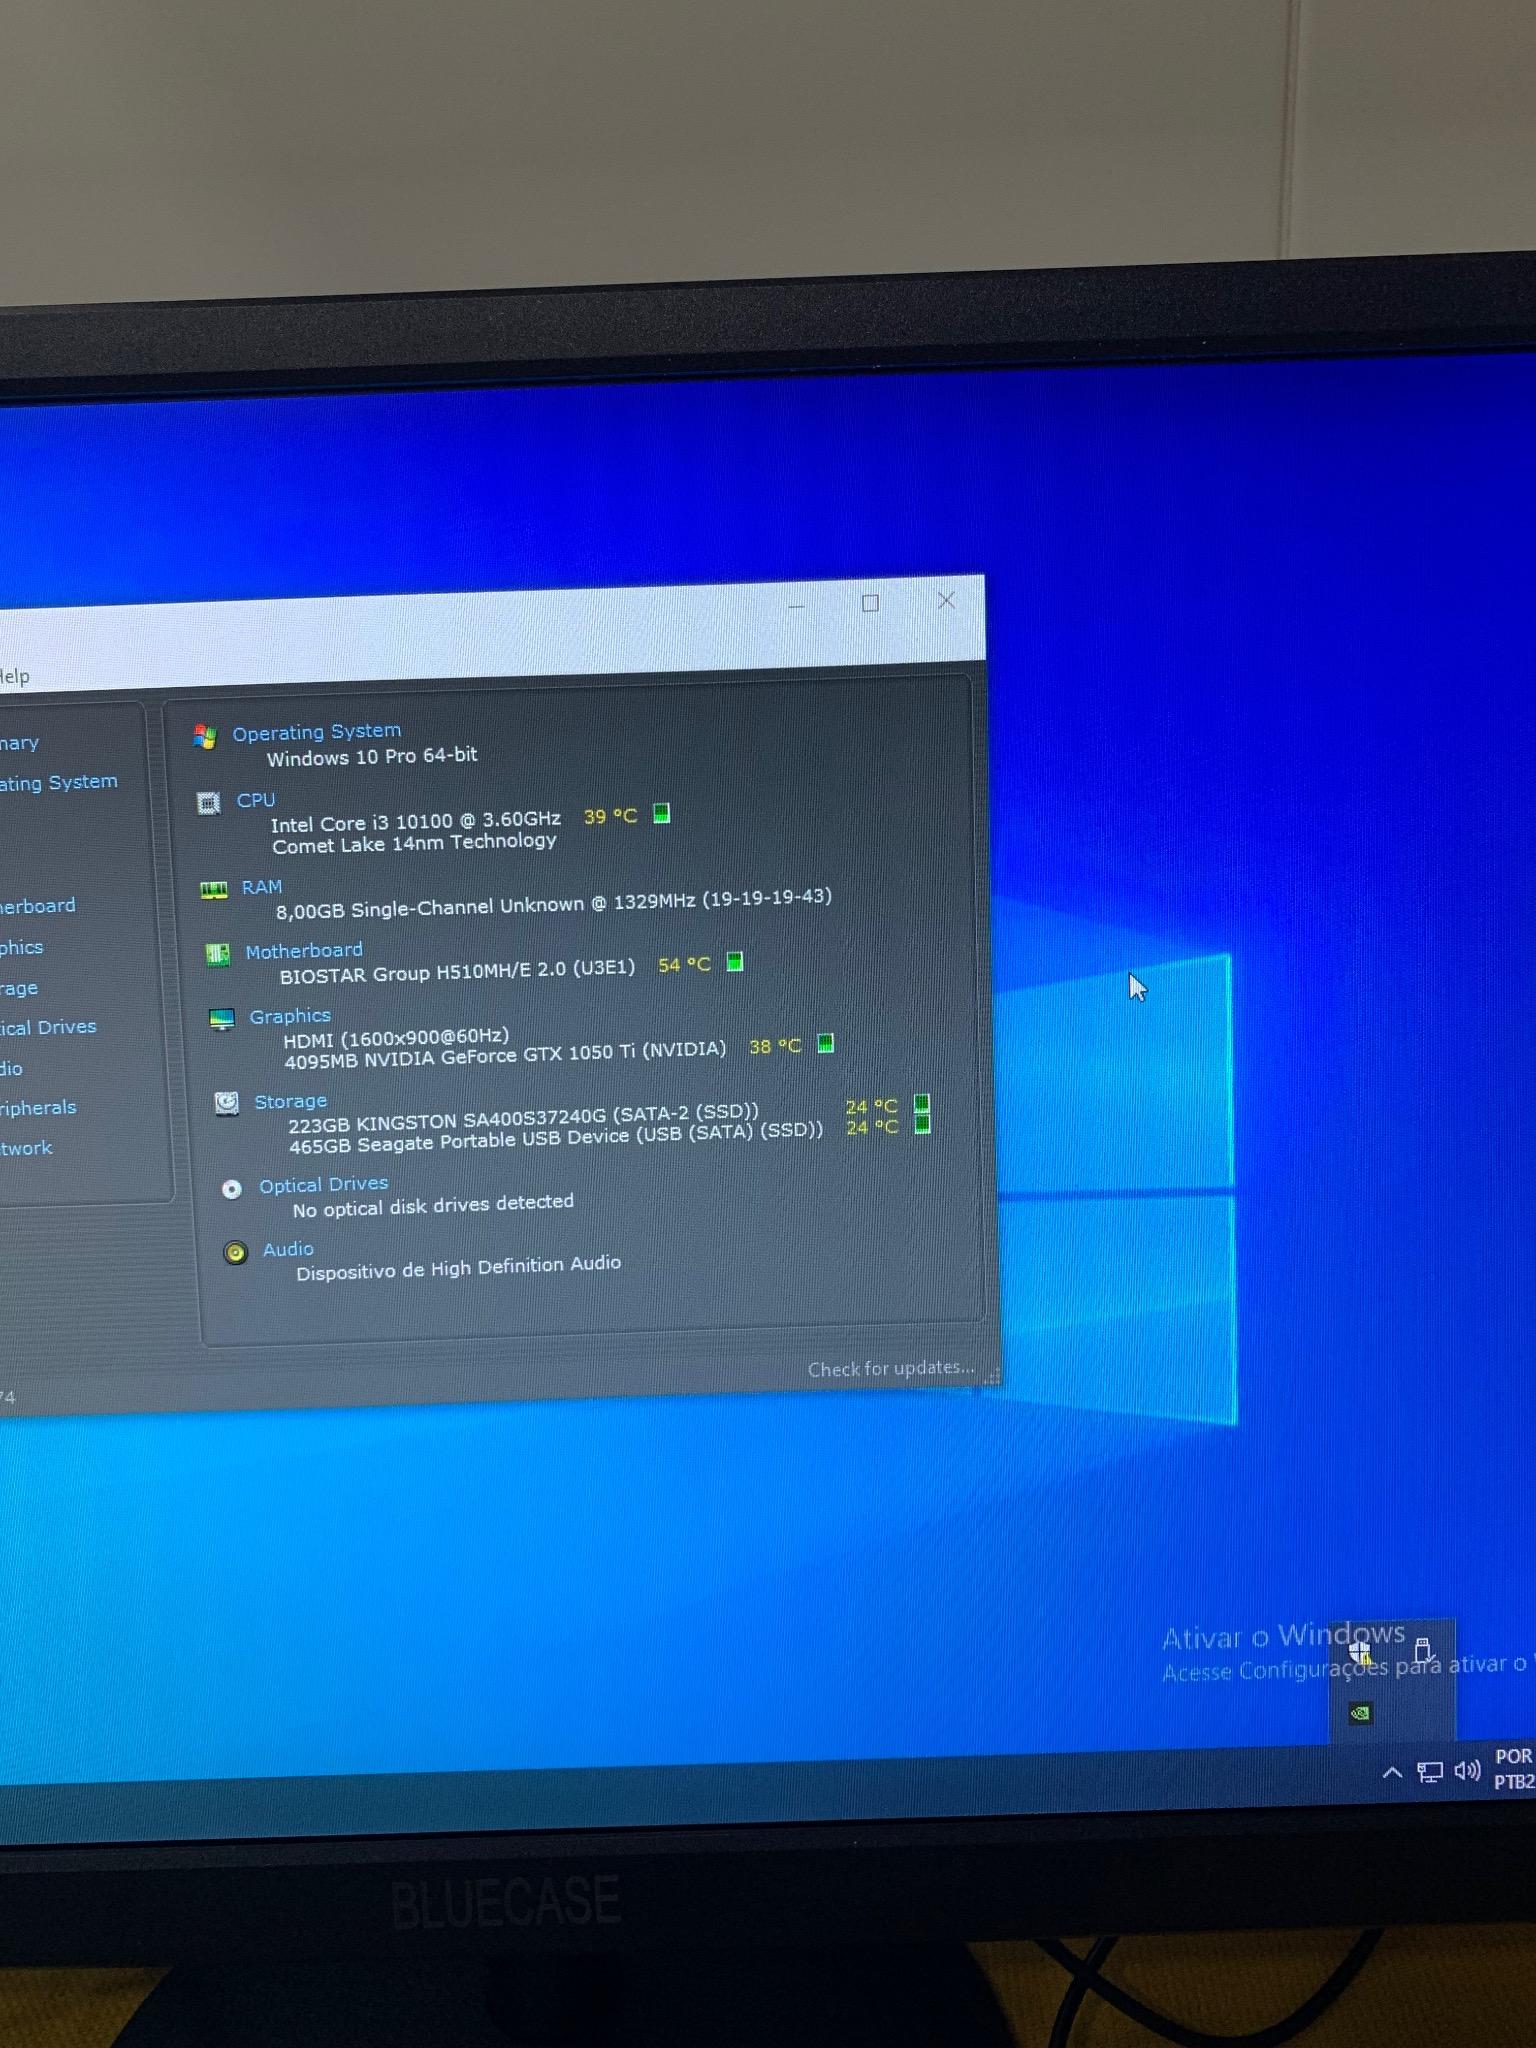This screenshot has width=1536, height=2048.
Task: Click the 'HDMI (1600x900@60Hz)' line
Action: coord(396,1038)
